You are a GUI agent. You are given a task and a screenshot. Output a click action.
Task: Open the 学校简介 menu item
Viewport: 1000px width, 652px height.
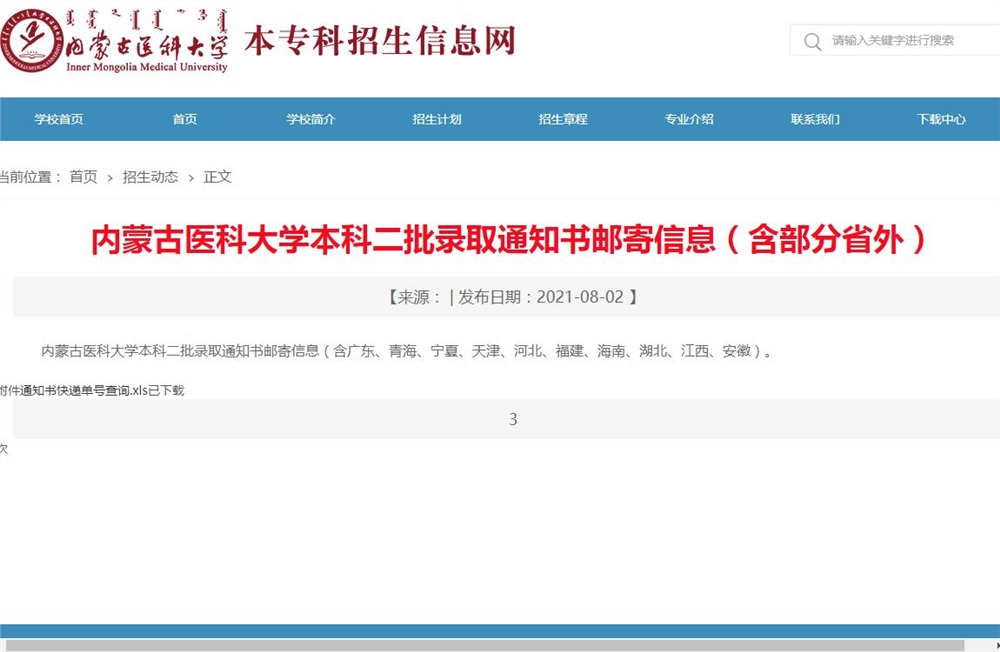click(x=311, y=119)
